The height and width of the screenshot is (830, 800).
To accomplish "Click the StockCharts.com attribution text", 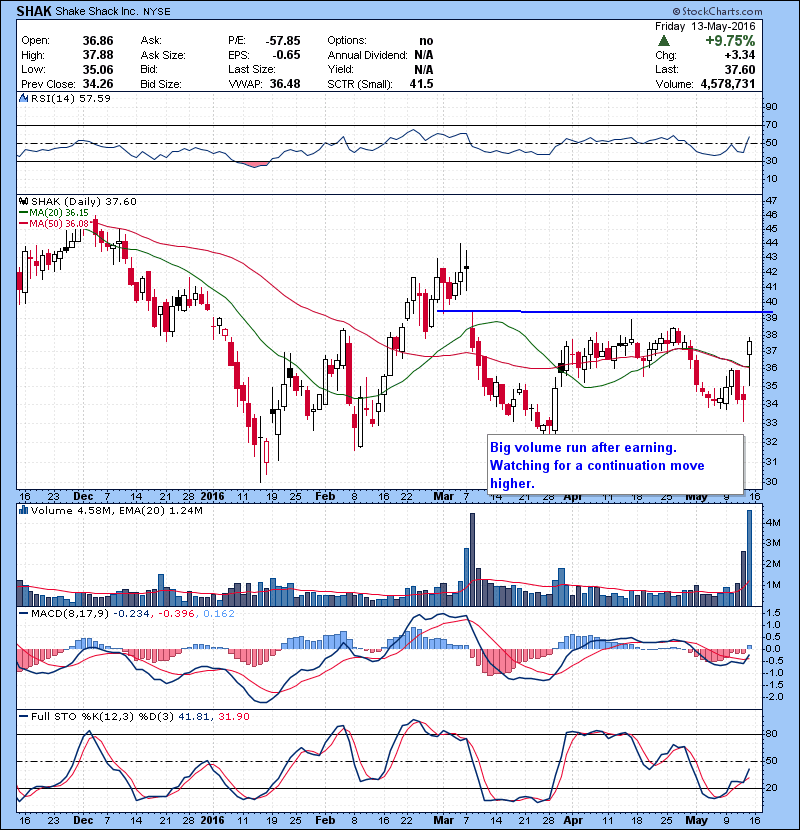I will click(x=717, y=11).
